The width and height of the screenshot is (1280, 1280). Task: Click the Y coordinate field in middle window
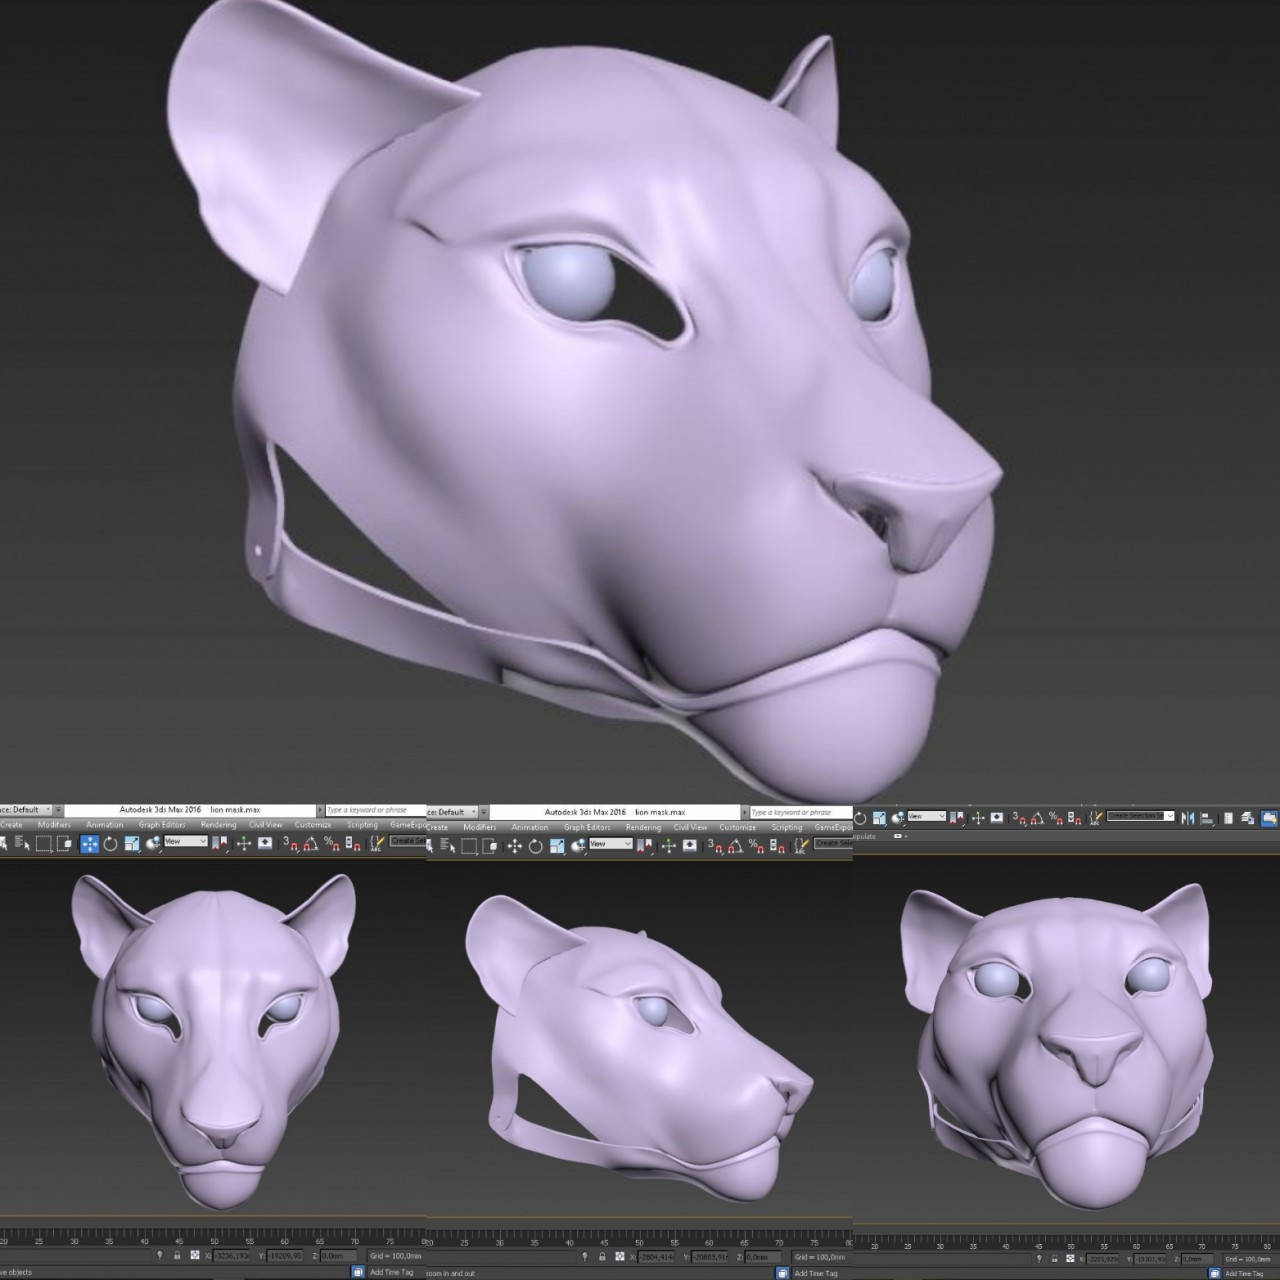708,1255
